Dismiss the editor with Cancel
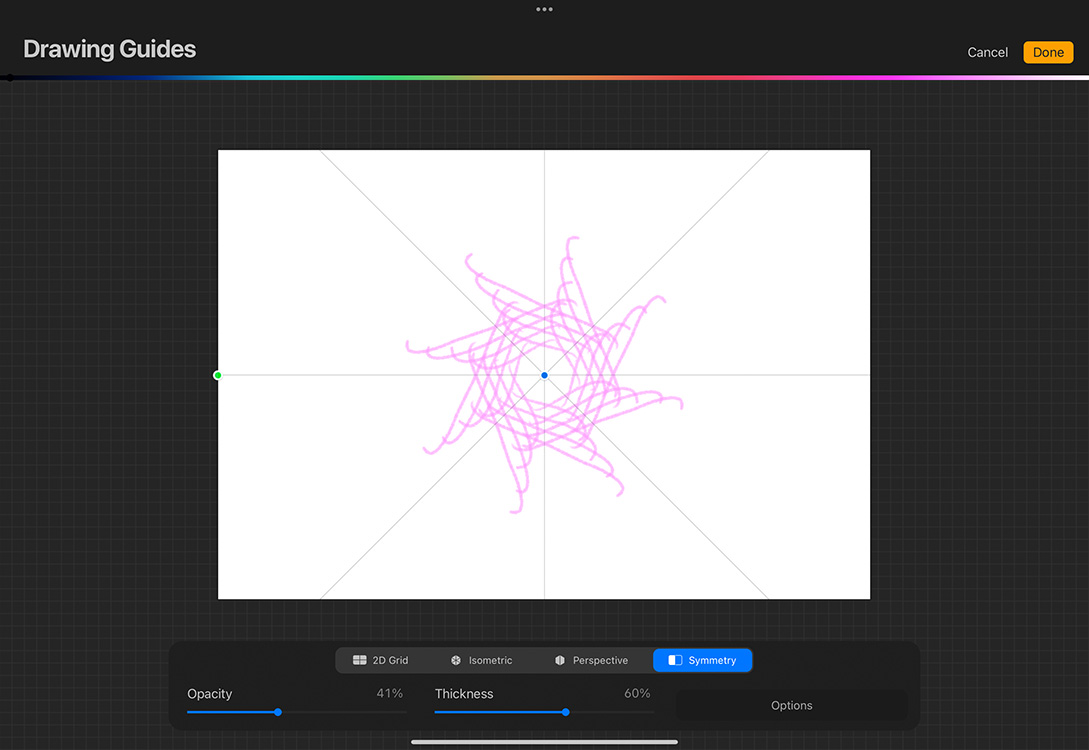 pos(987,52)
